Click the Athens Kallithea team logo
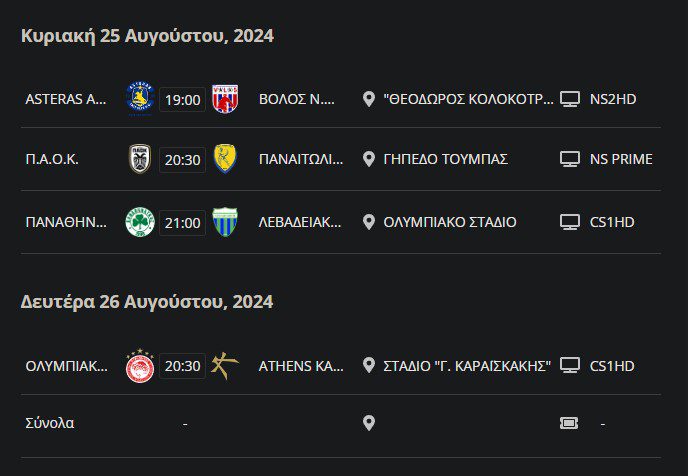This screenshot has width=688, height=476. pos(225,366)
